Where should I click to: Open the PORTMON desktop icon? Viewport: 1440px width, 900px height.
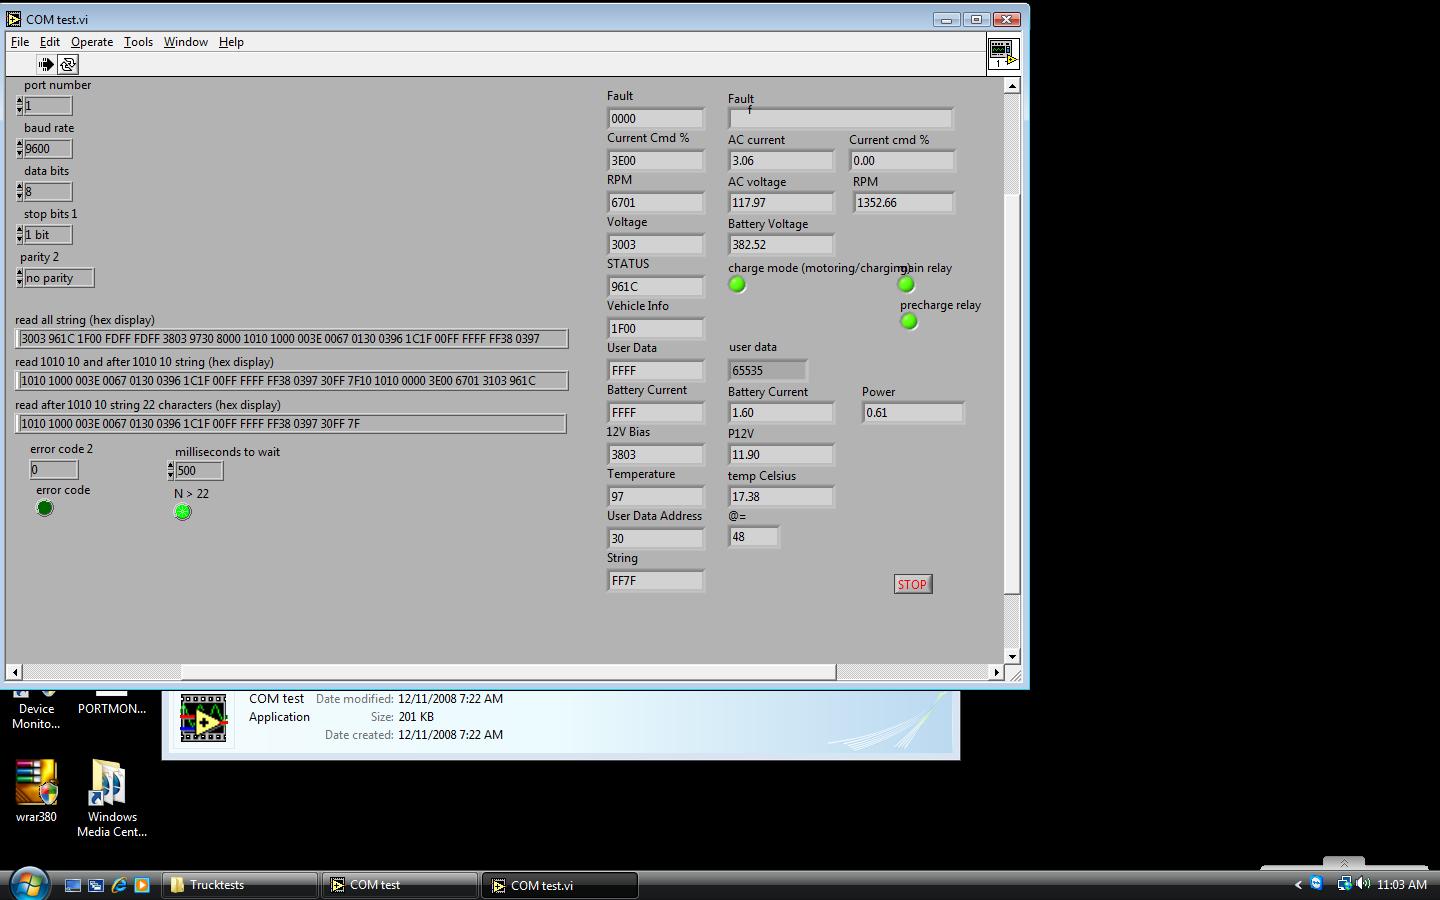tap(112, 703)
